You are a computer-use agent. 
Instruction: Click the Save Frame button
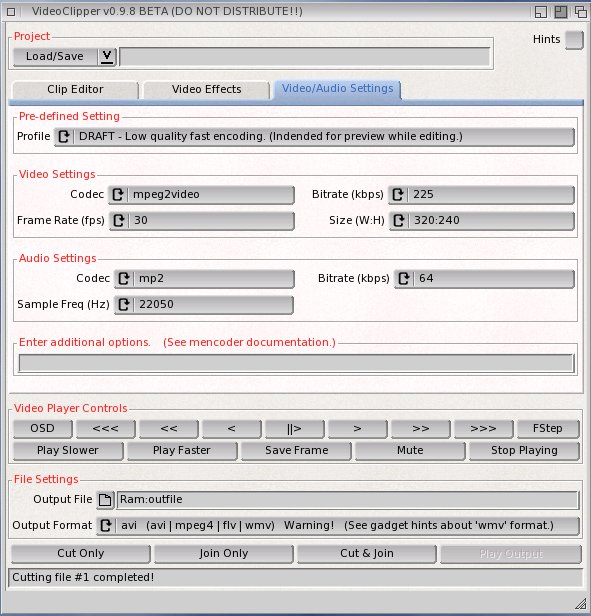tap(296, 451)
